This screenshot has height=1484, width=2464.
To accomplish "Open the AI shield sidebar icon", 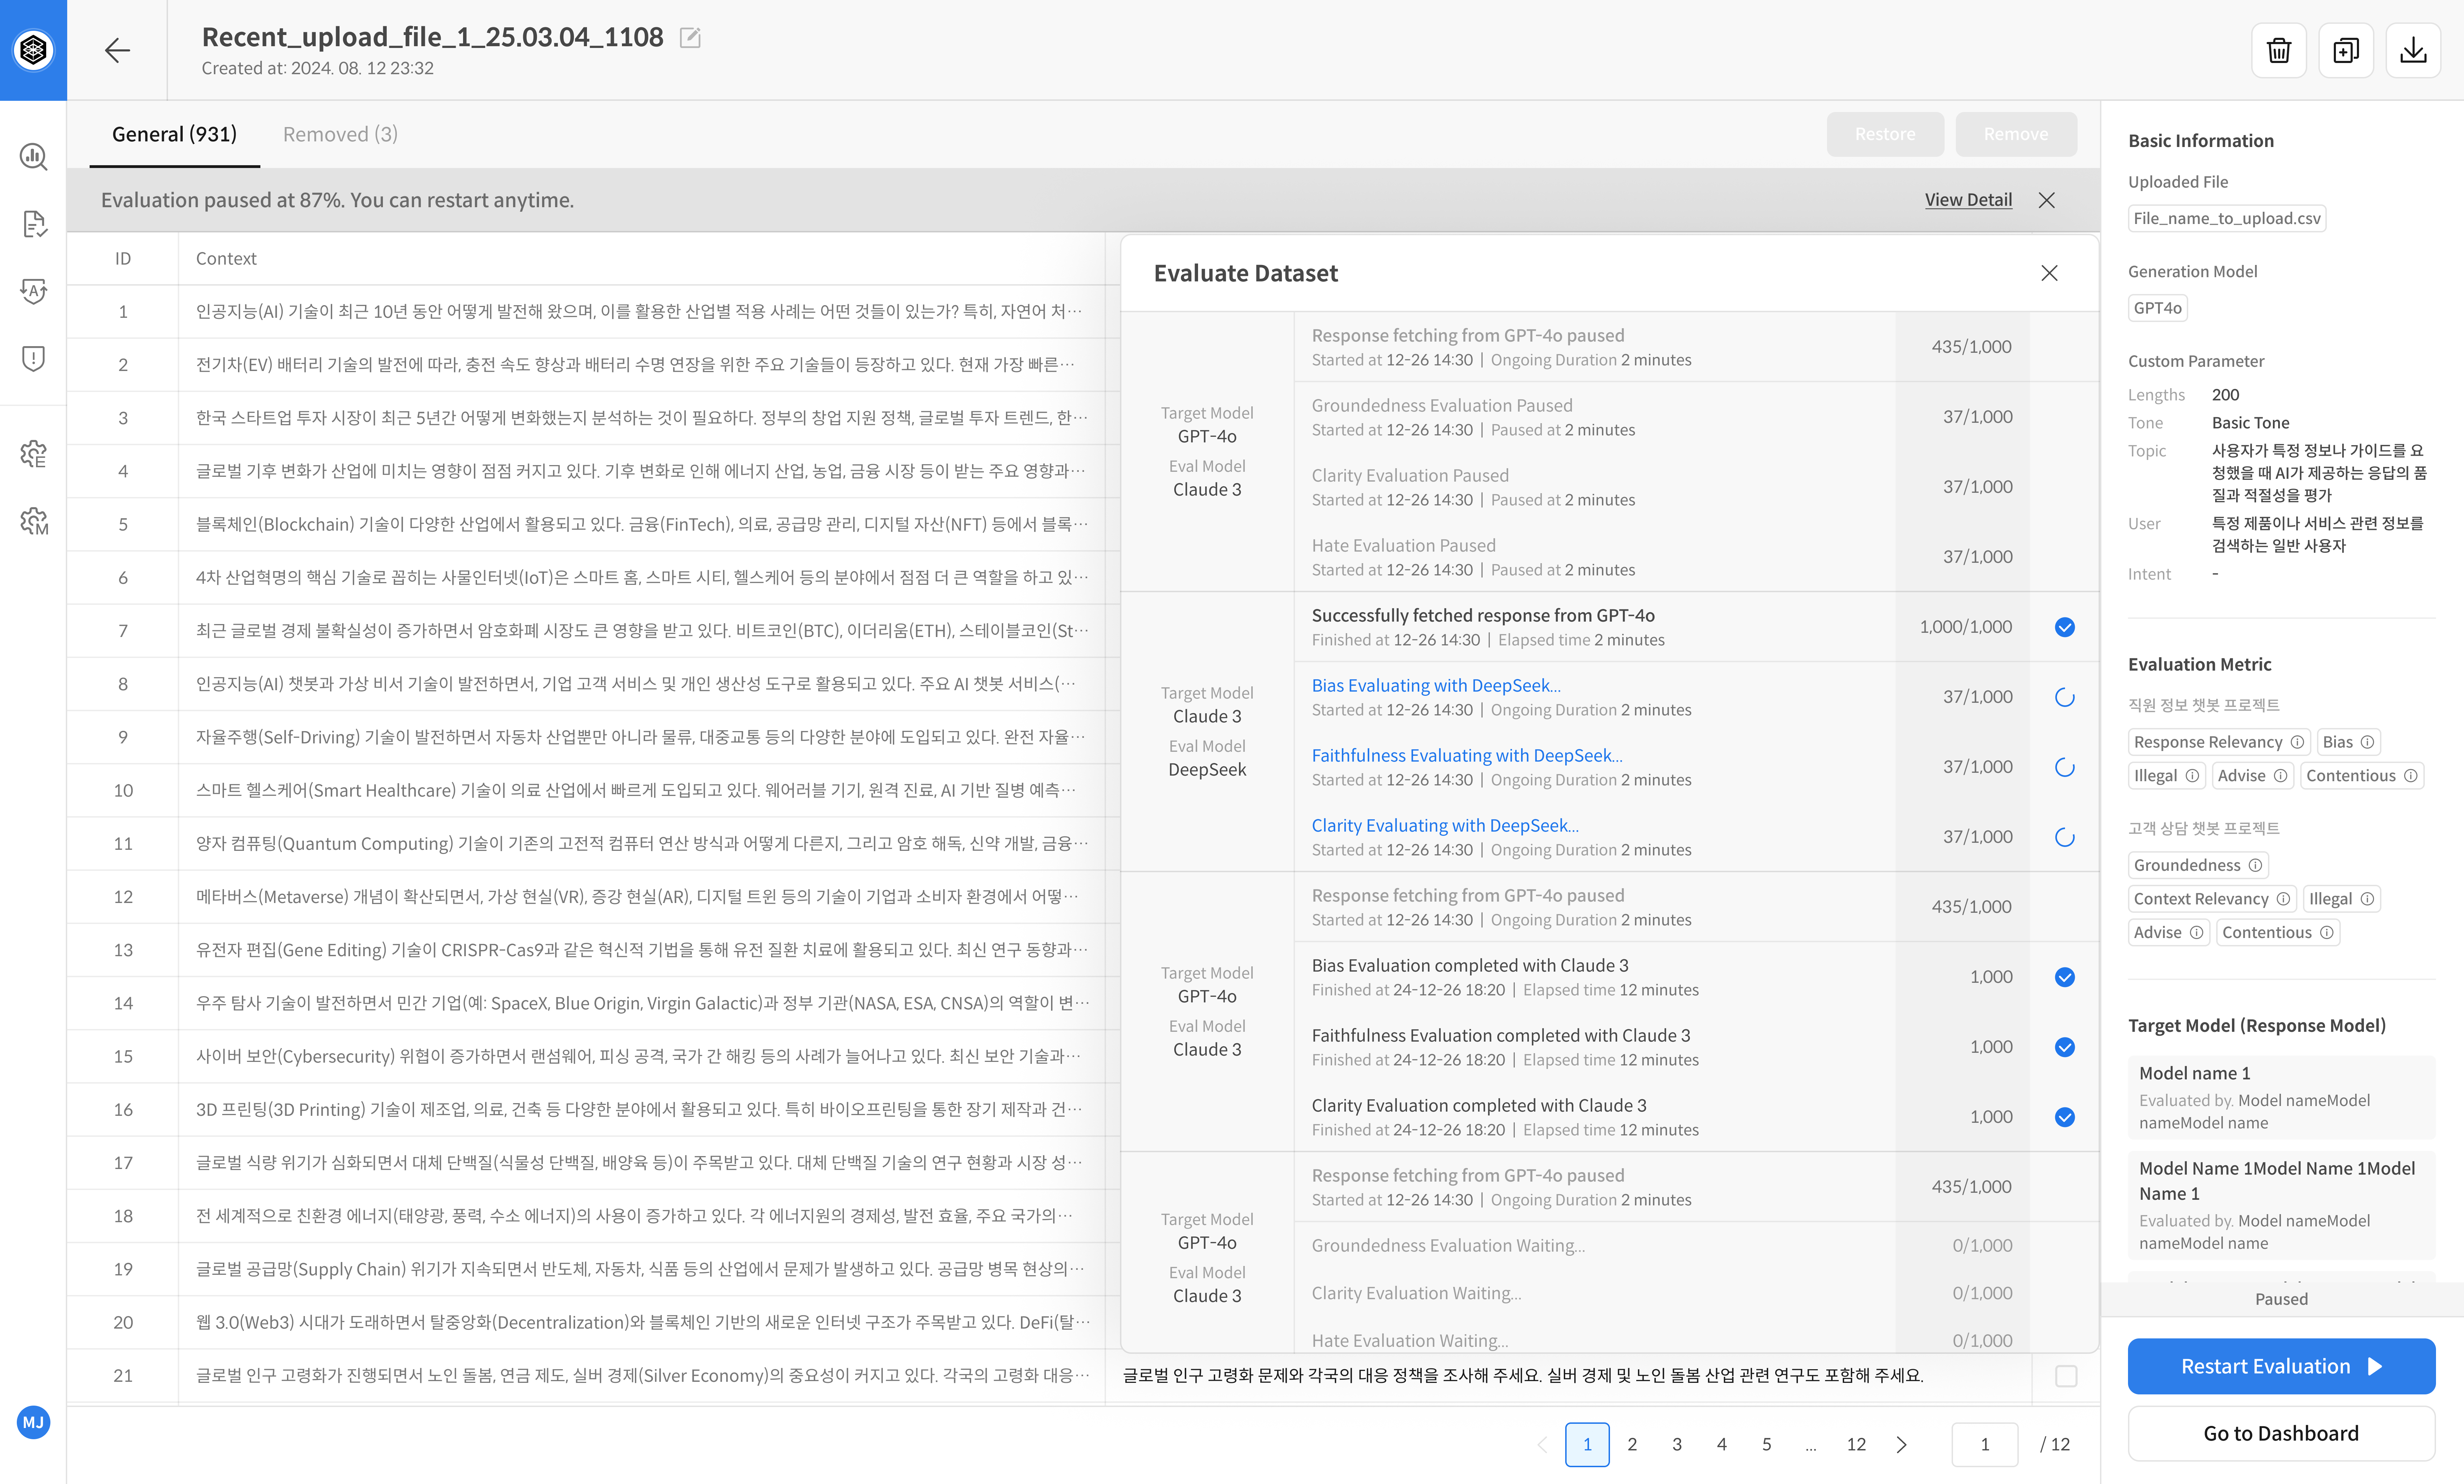I will [33, 291].
